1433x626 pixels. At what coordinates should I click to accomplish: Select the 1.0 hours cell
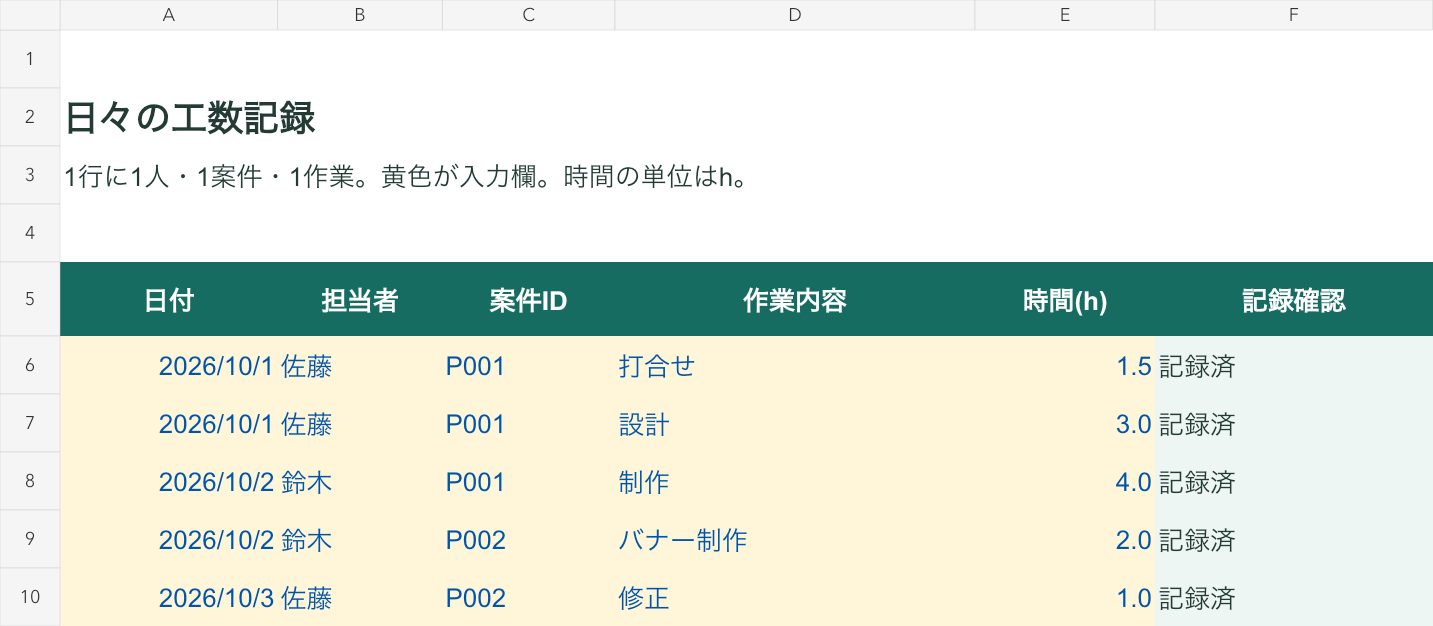[1065, 597]
